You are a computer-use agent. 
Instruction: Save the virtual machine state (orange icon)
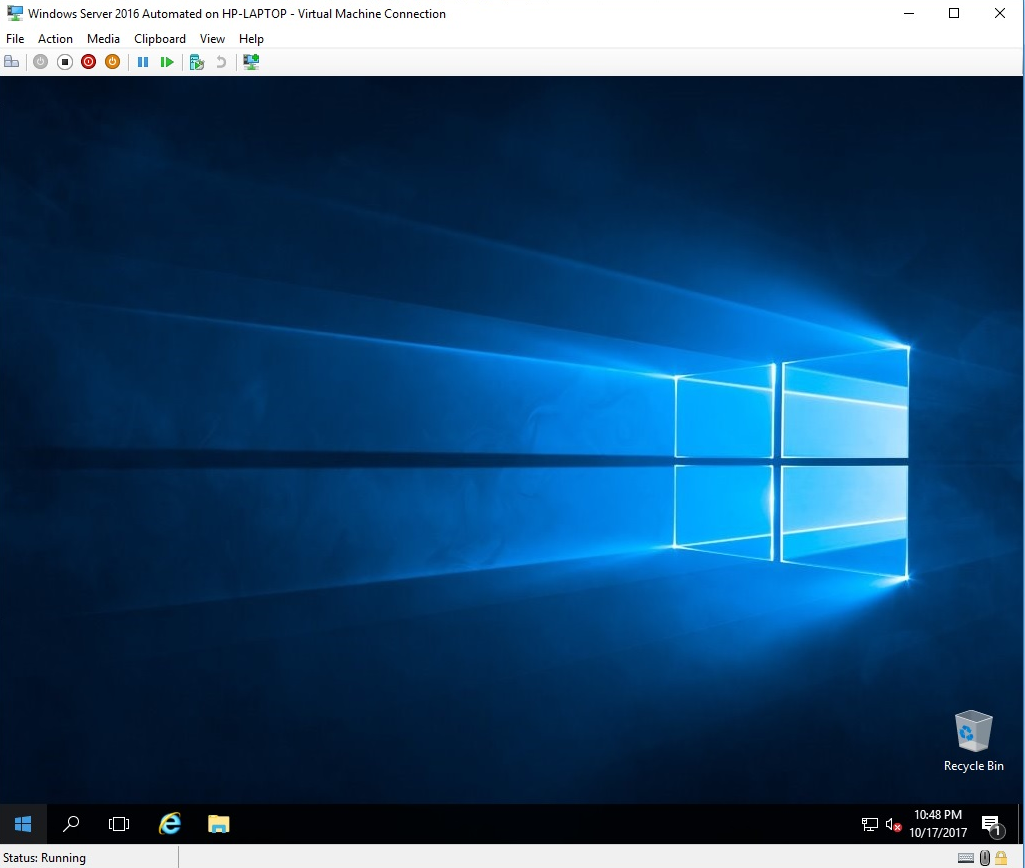click(x=113, y=62)
